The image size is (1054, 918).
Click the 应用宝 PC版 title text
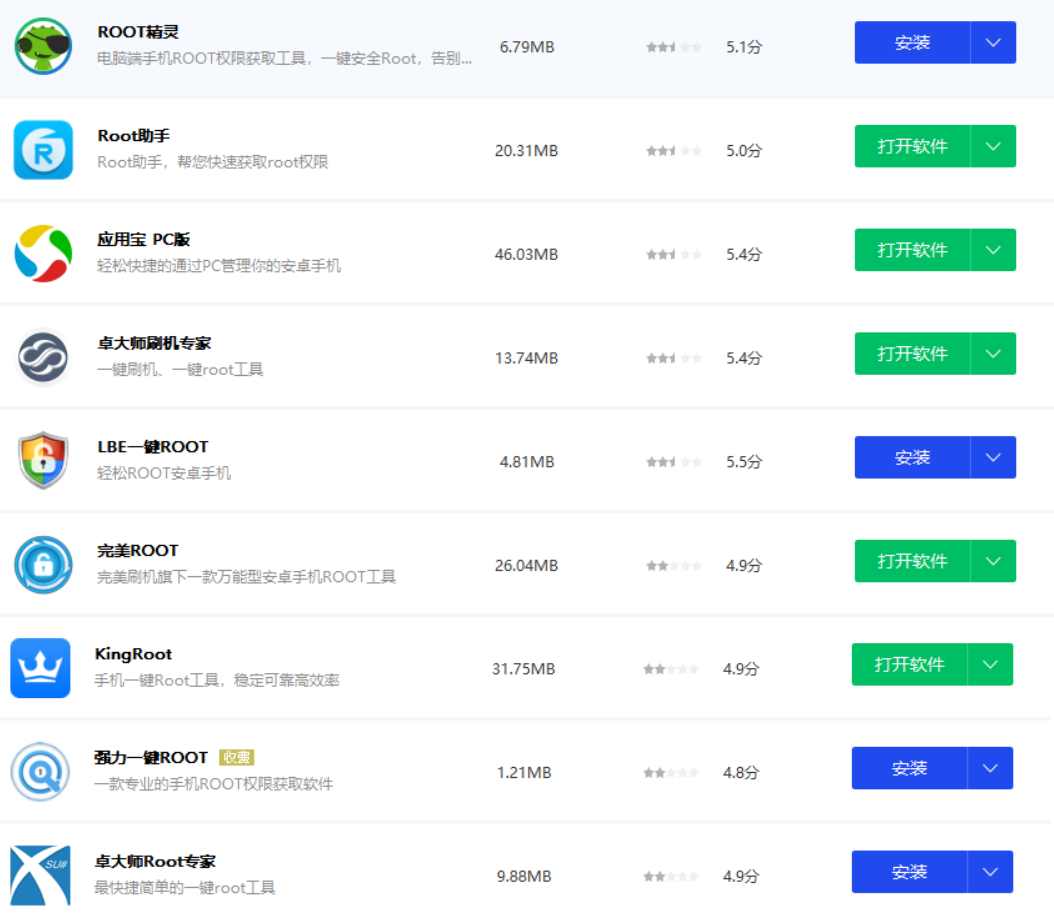click(x=144, y=239)
